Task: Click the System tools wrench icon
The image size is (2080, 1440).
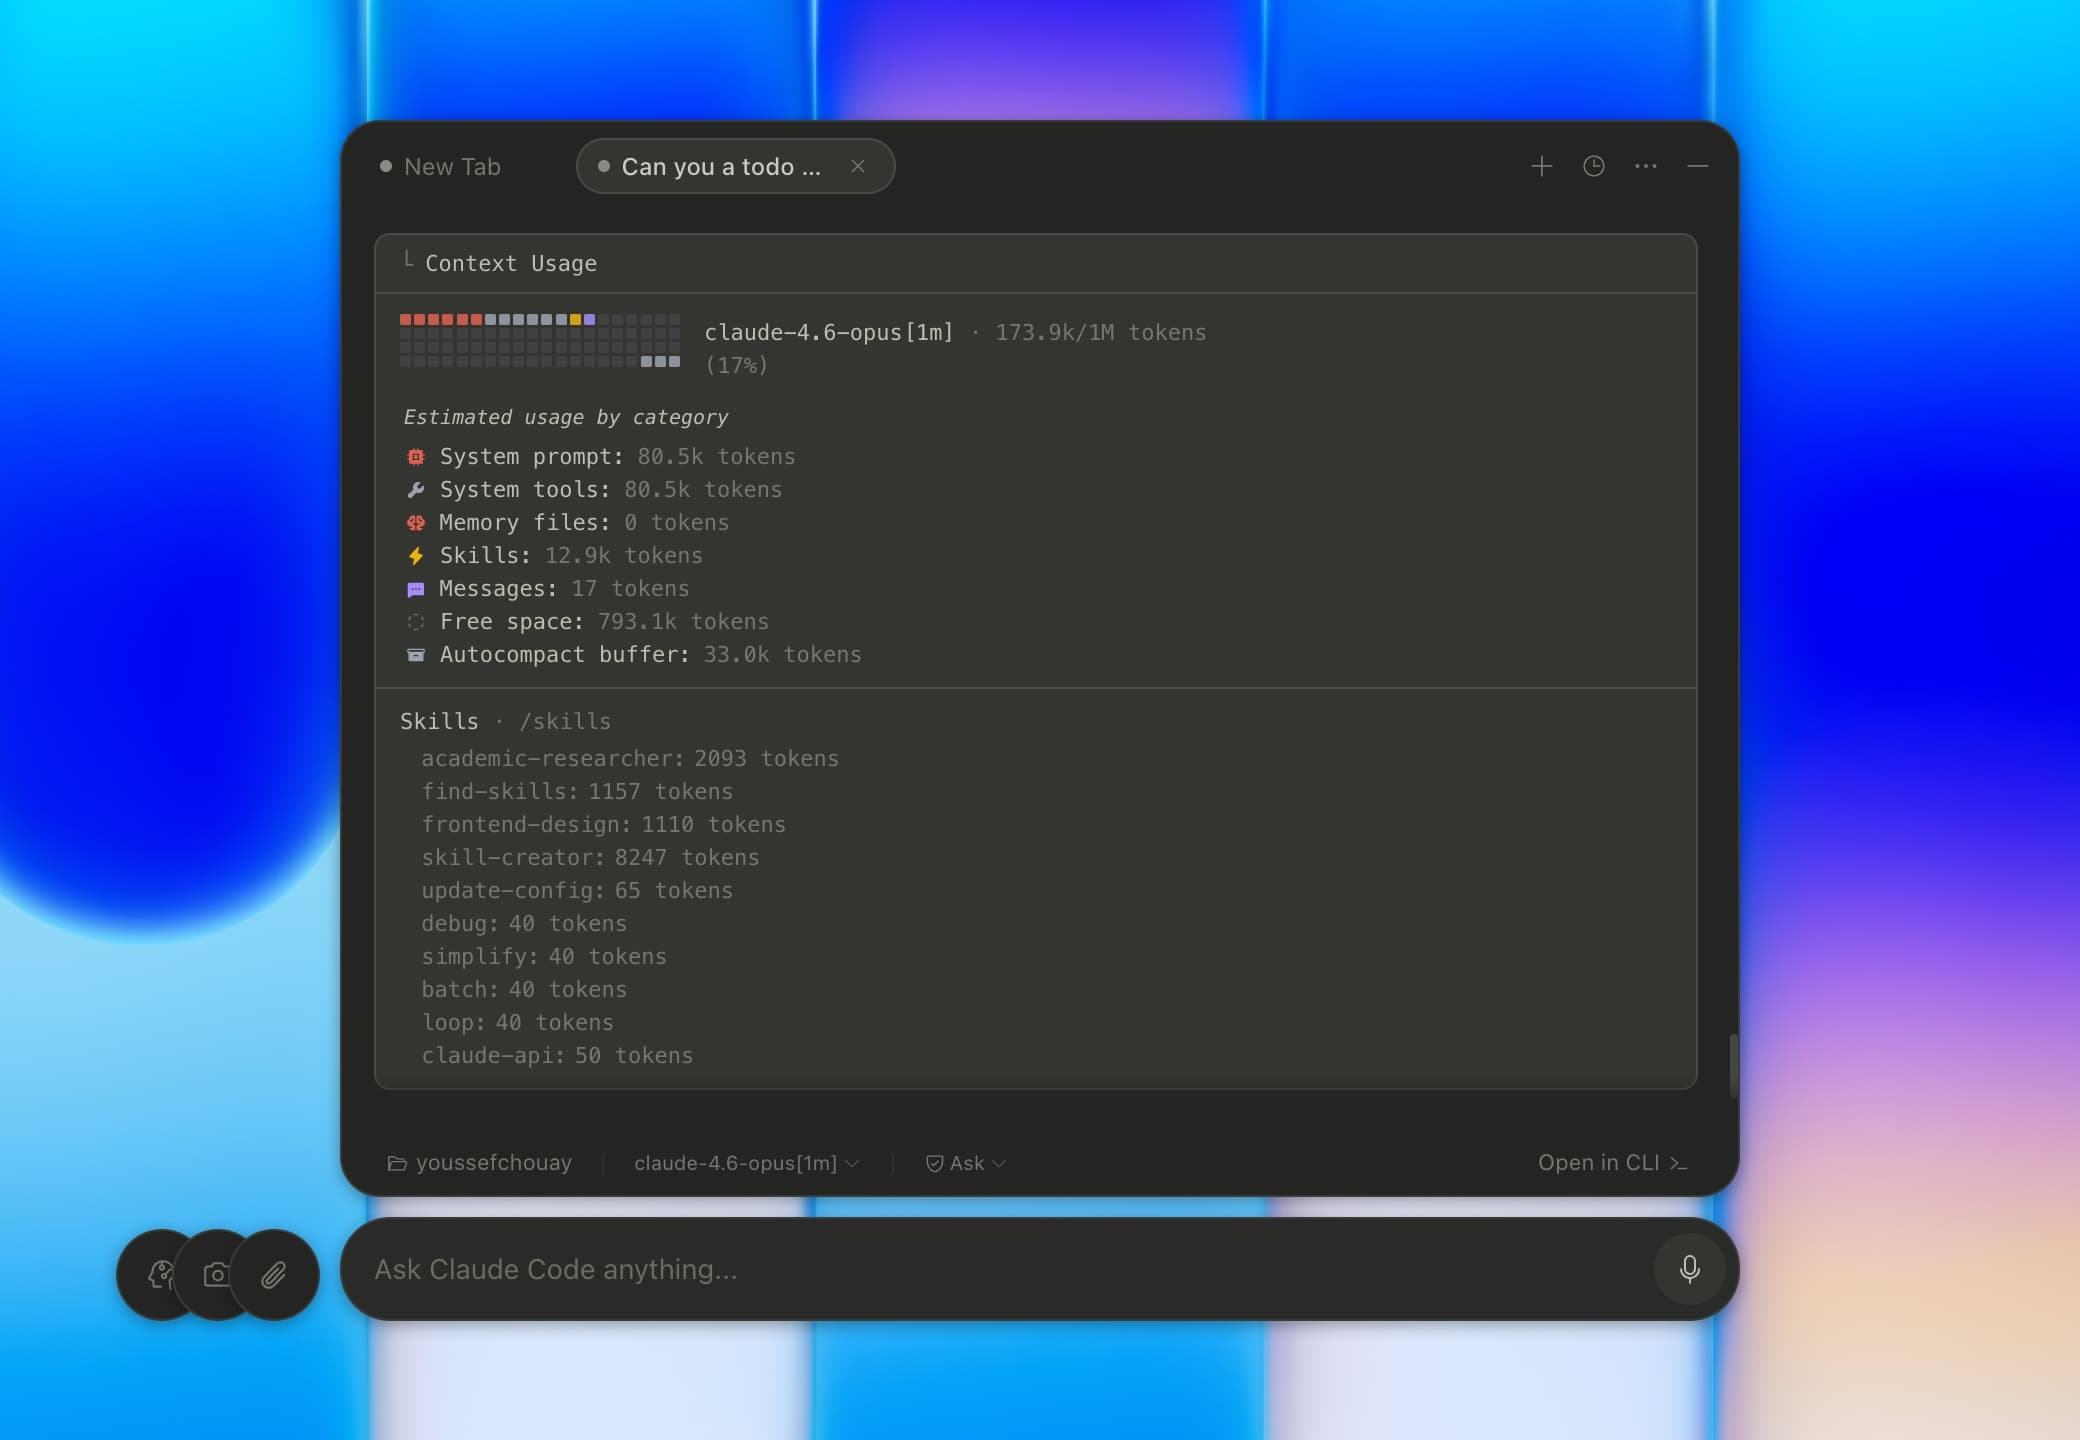Action: point(416,490)
